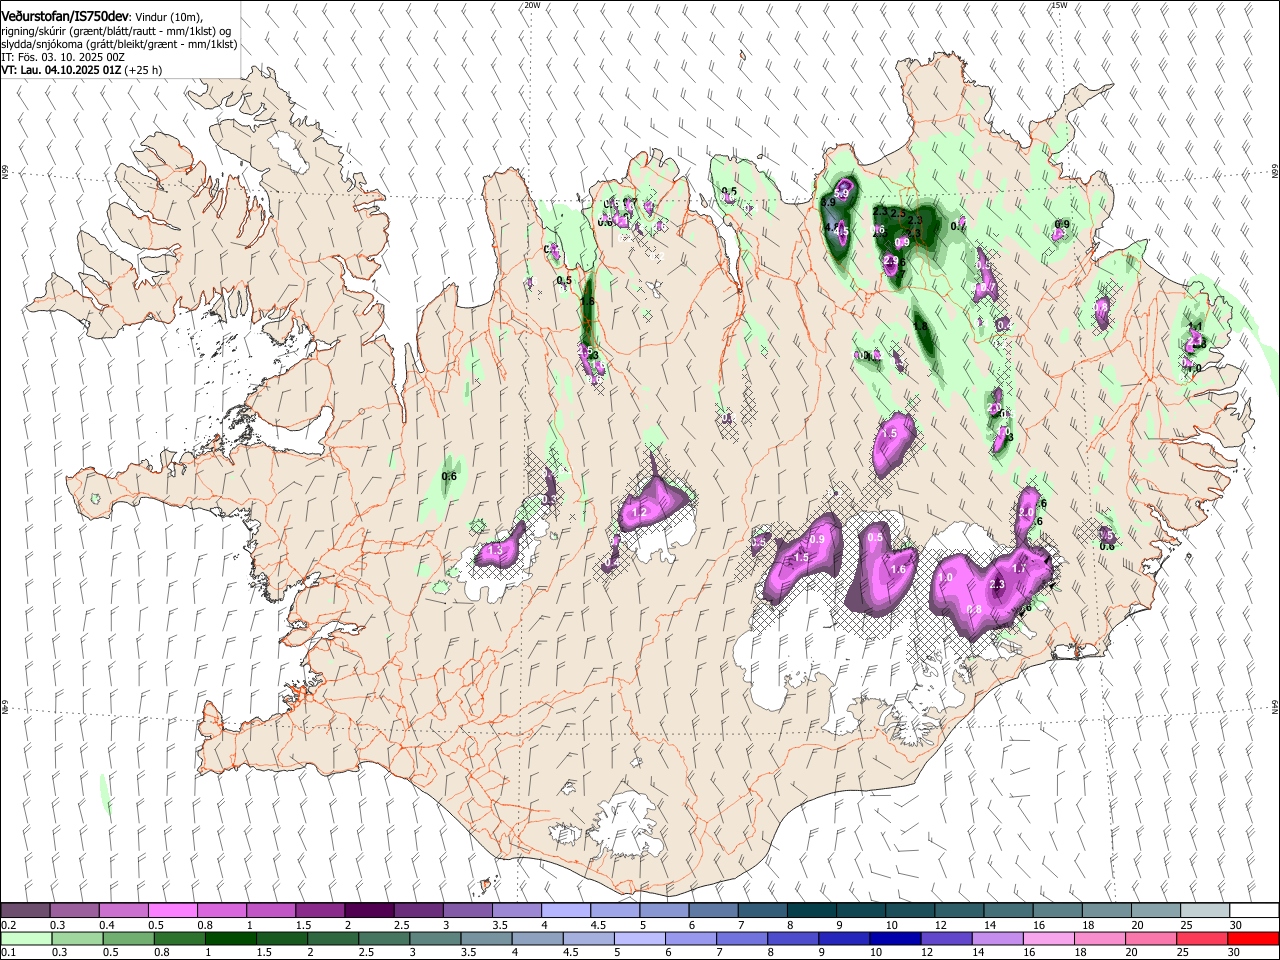Click the crimson 25–30 rain legend swatch
Viewport: 1280px width, 960px height.
1202,938
